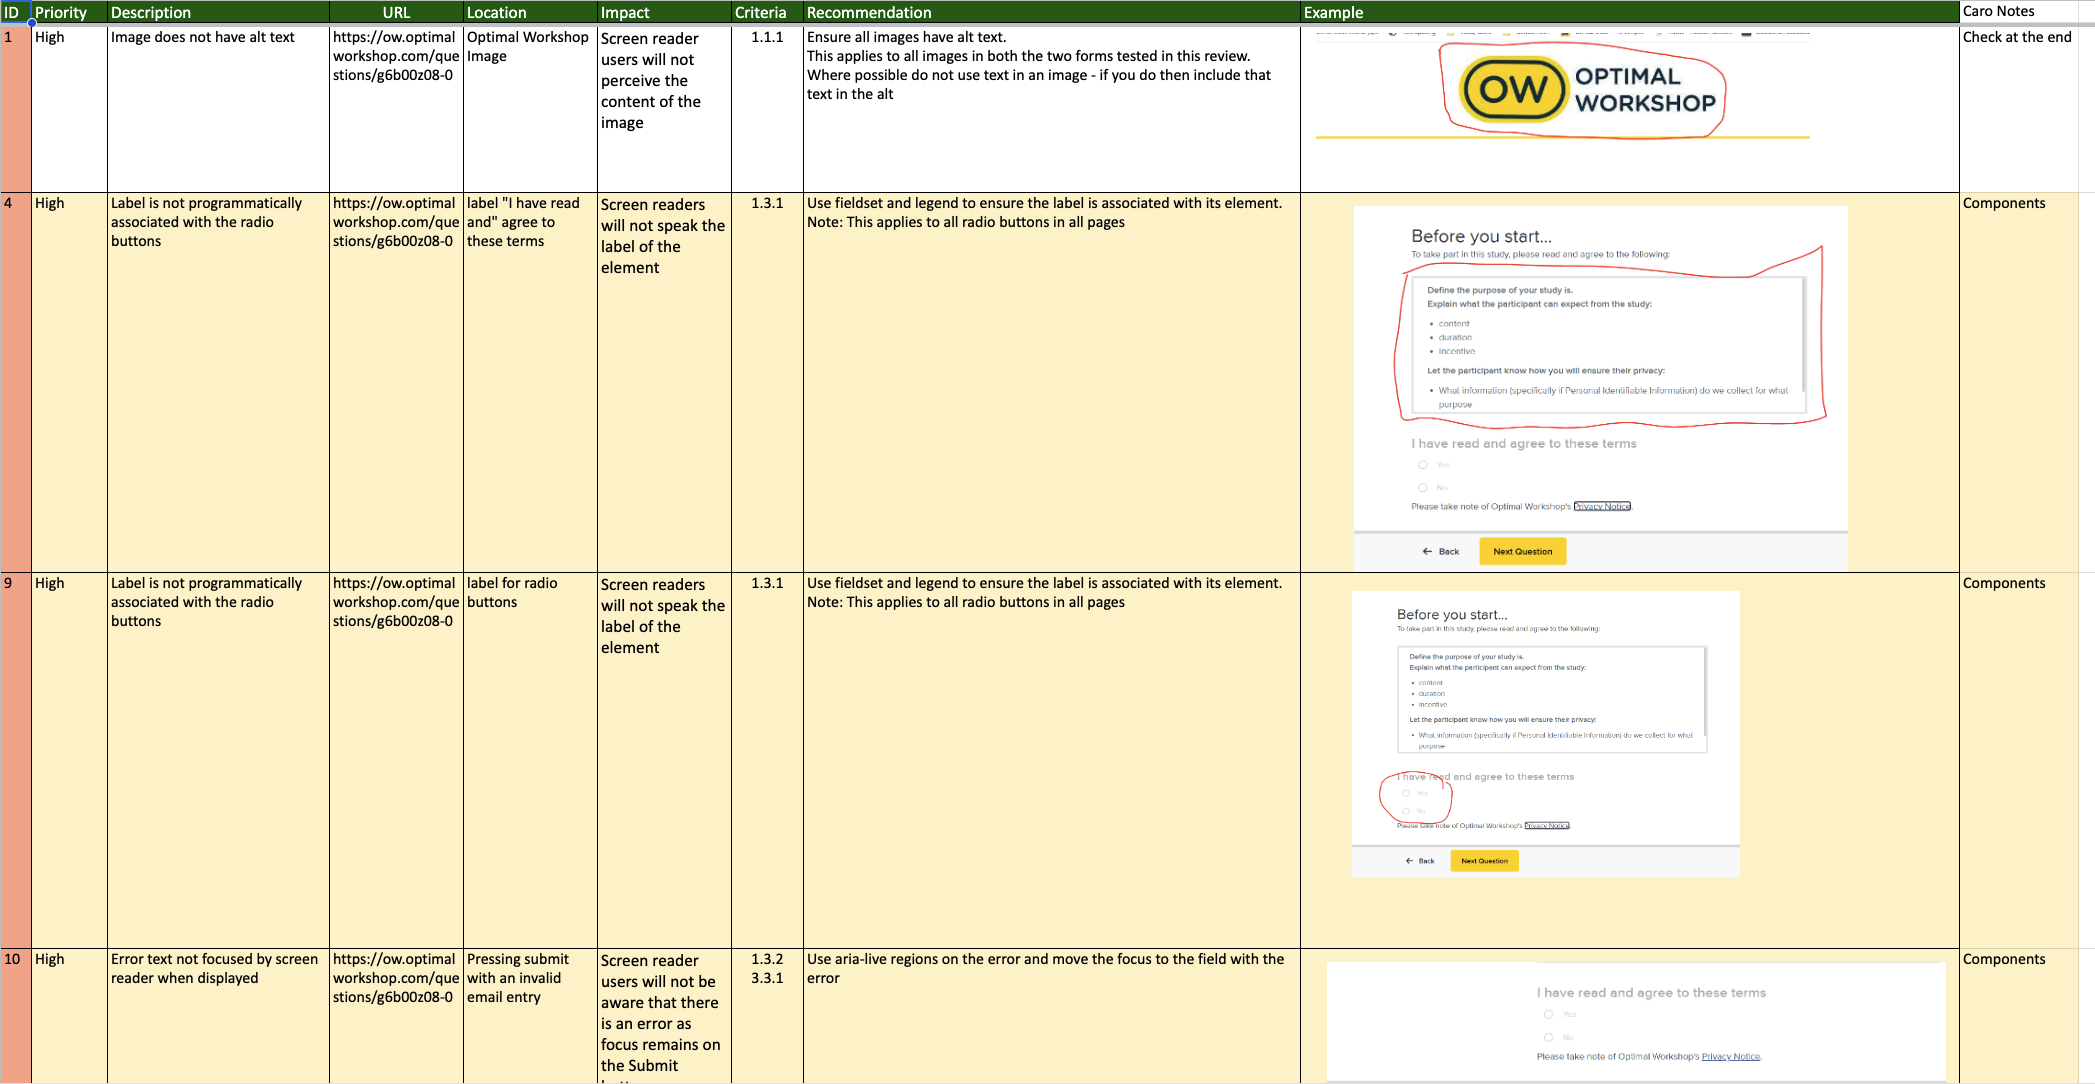Select the Location column header

point(530,12)
